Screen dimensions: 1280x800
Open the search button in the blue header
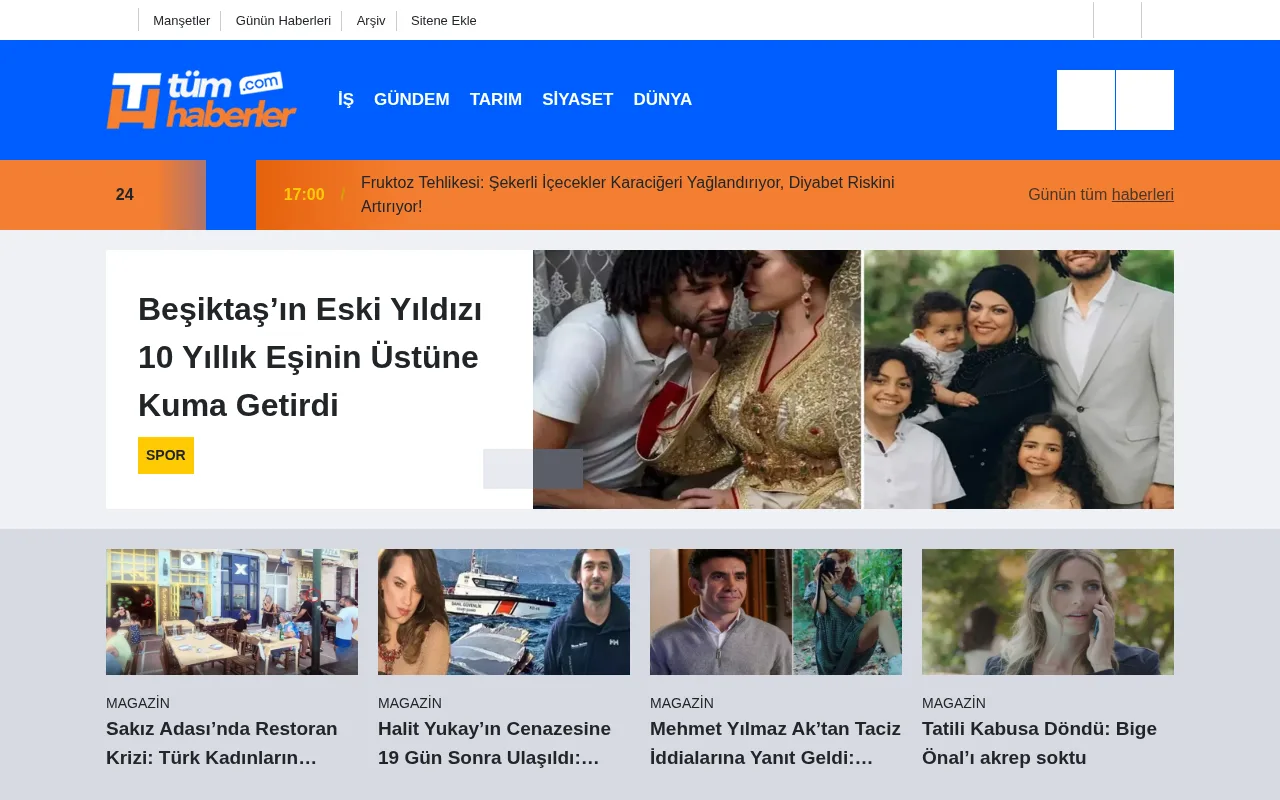pos(1086,100)
